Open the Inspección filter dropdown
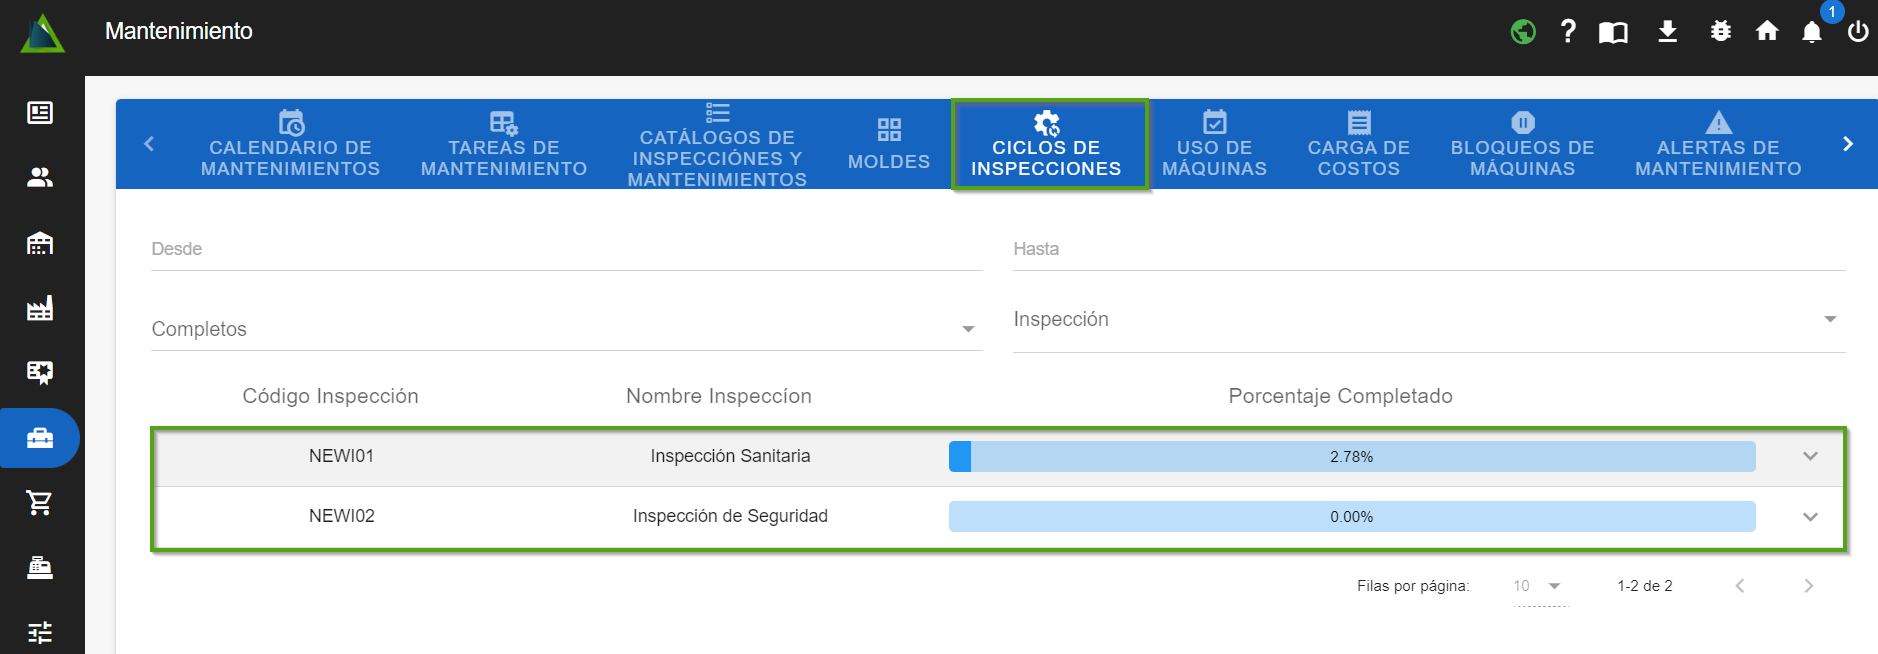 (x=1428, y=320)
